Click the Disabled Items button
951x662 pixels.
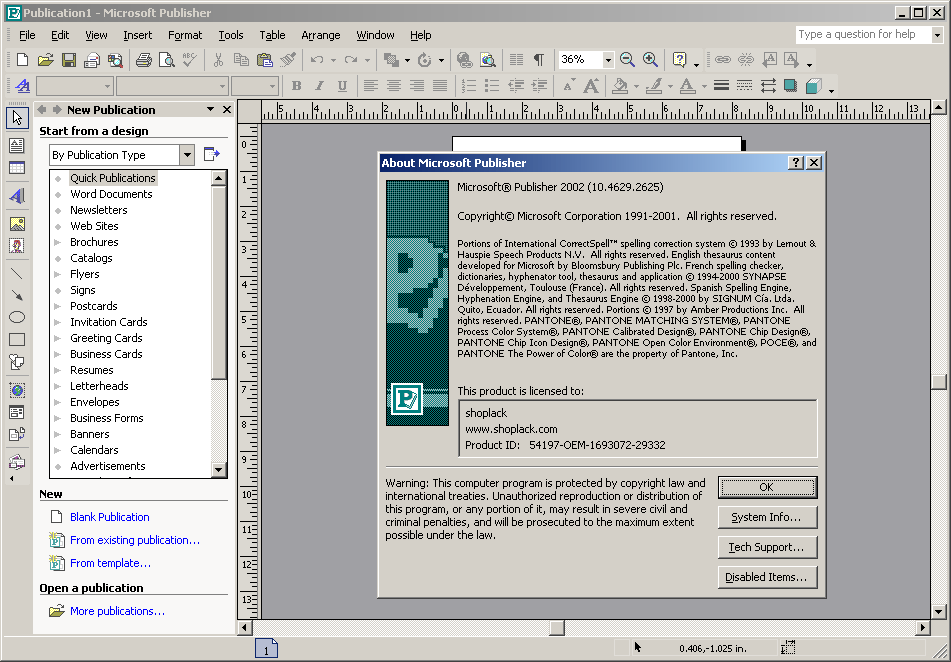coord(767,577)
